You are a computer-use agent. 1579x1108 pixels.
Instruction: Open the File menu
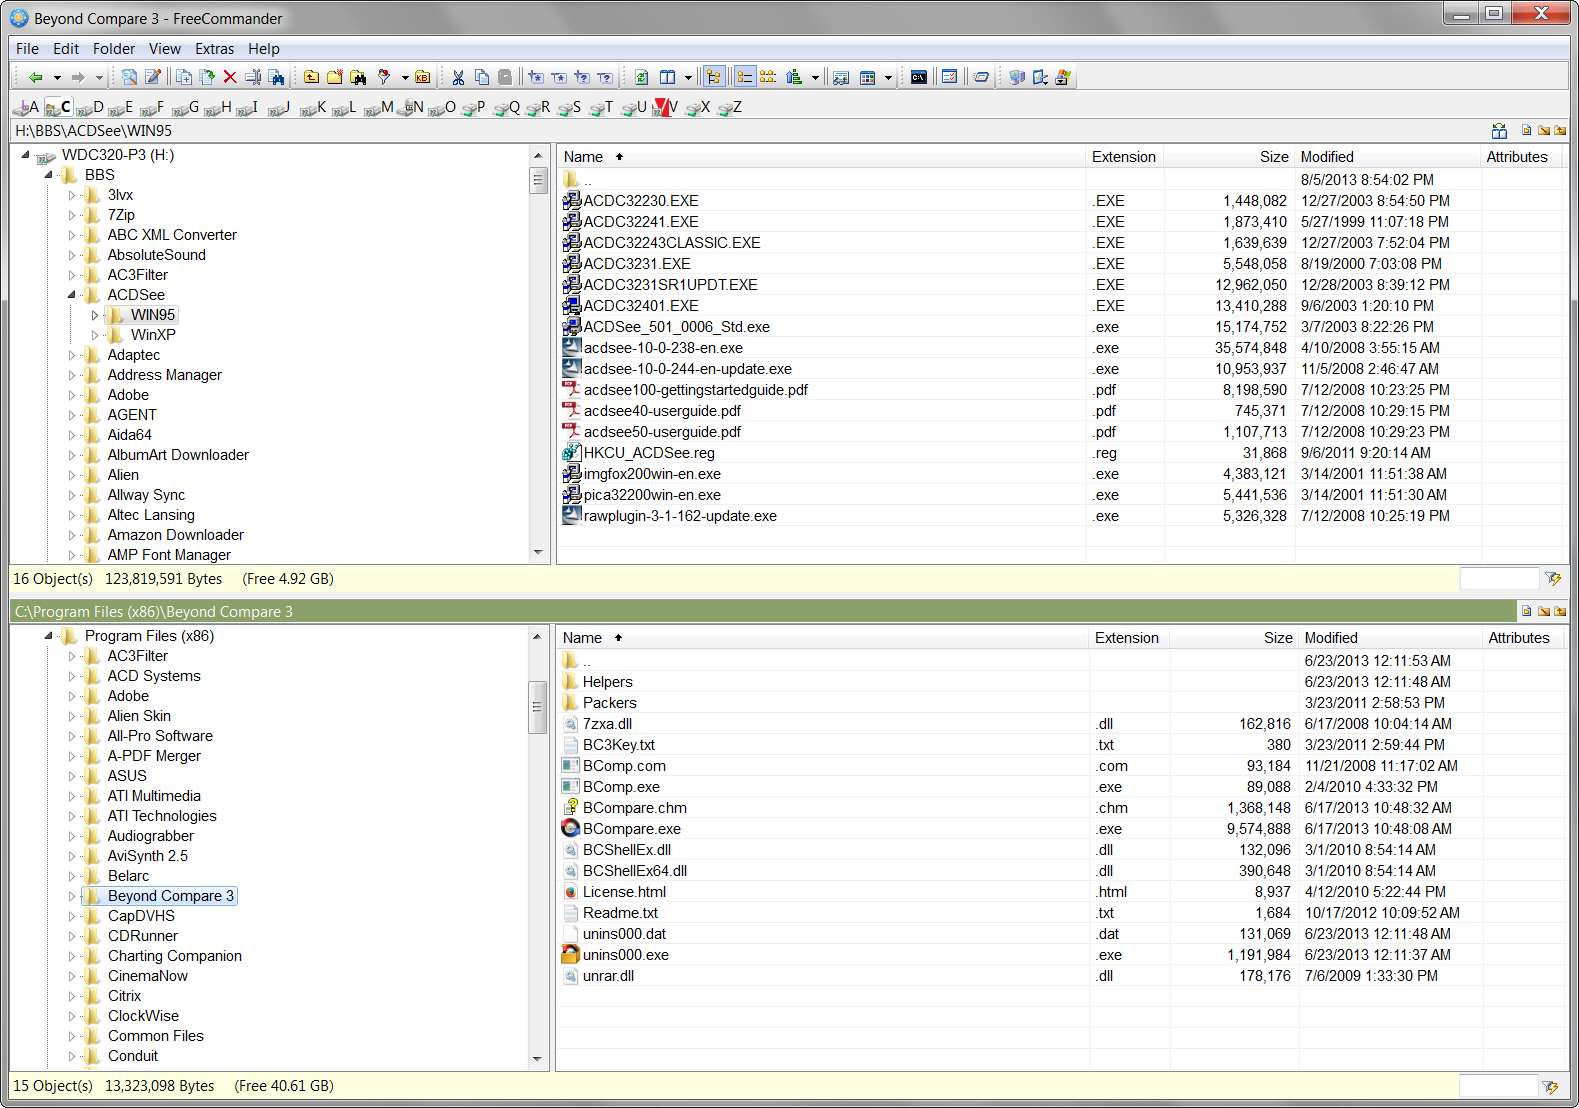[27, 48]
